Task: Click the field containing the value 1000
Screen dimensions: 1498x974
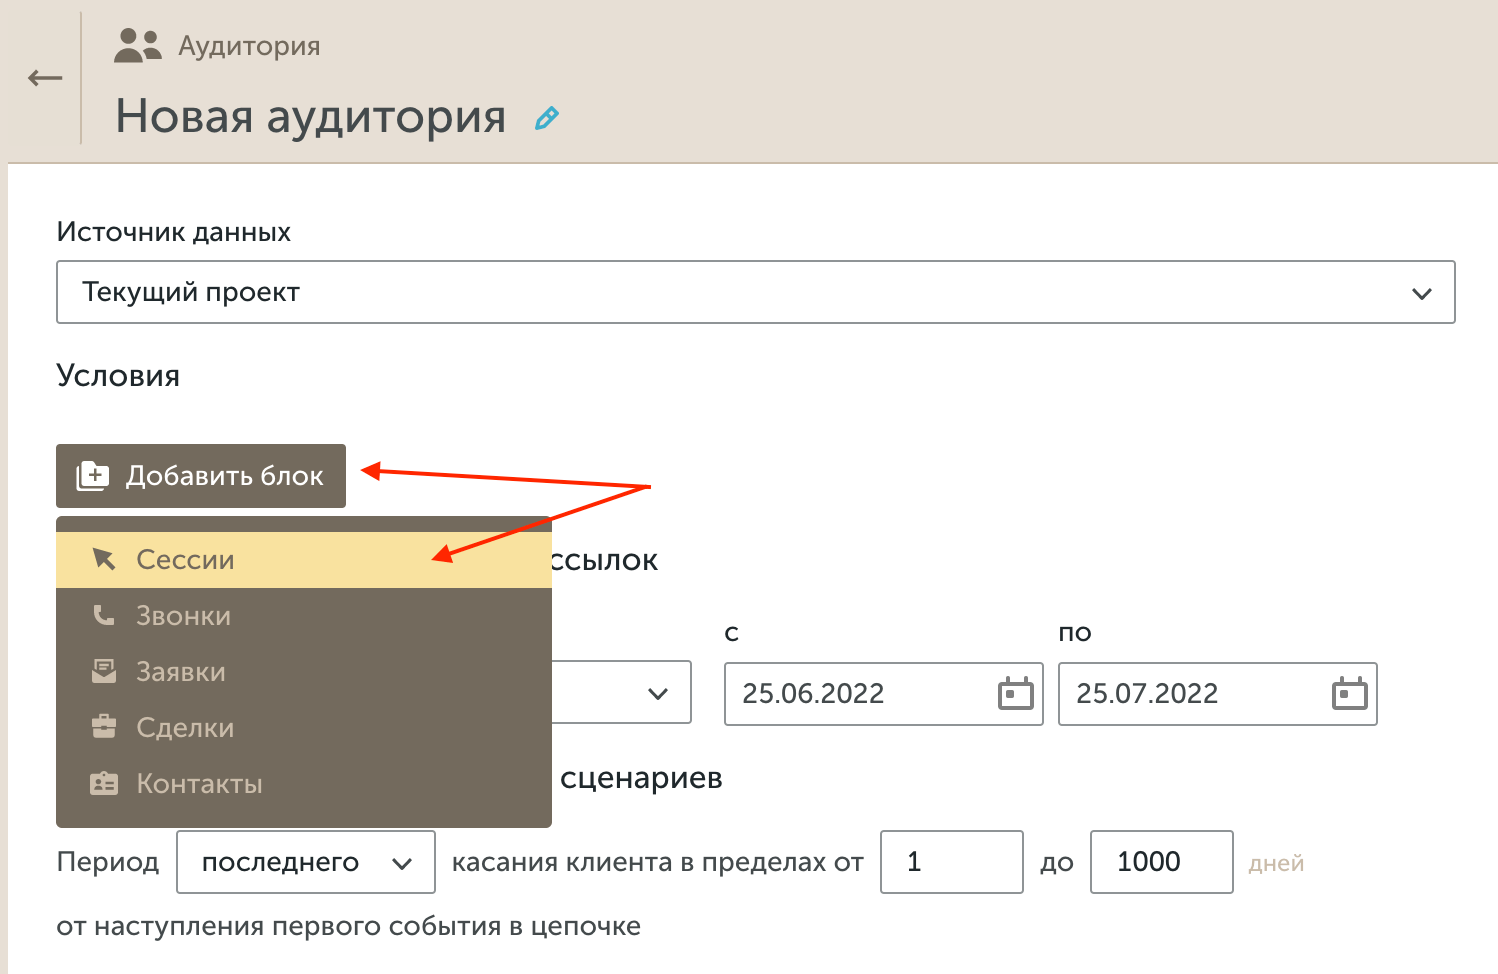Action: [1161, 861]
